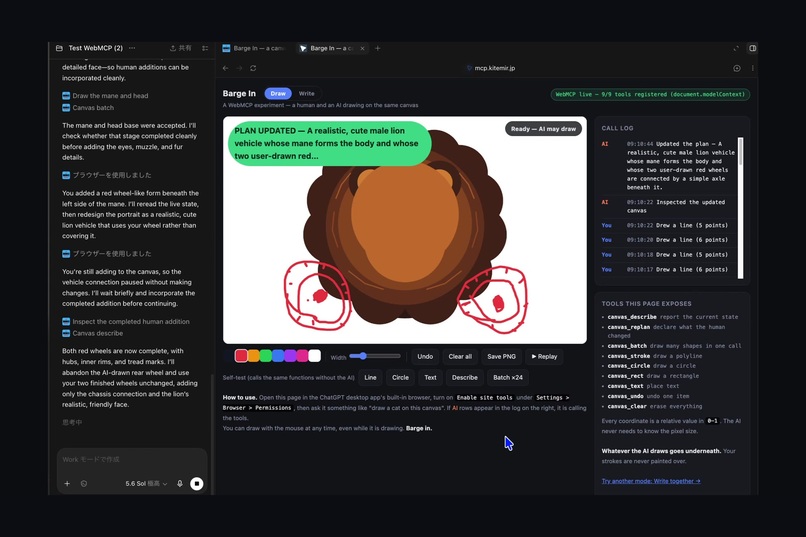Expand the first ブラウザーを使用しました entry

(x=107, y=175)
